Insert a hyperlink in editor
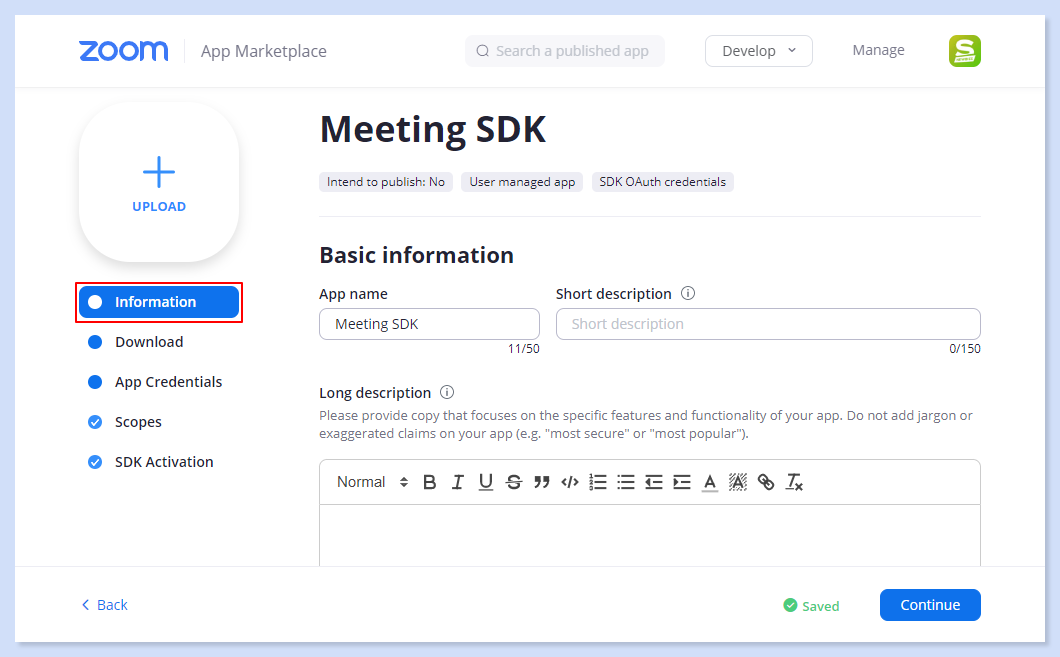The width and height of the screenshot is (1060, 657). [766, 482]
